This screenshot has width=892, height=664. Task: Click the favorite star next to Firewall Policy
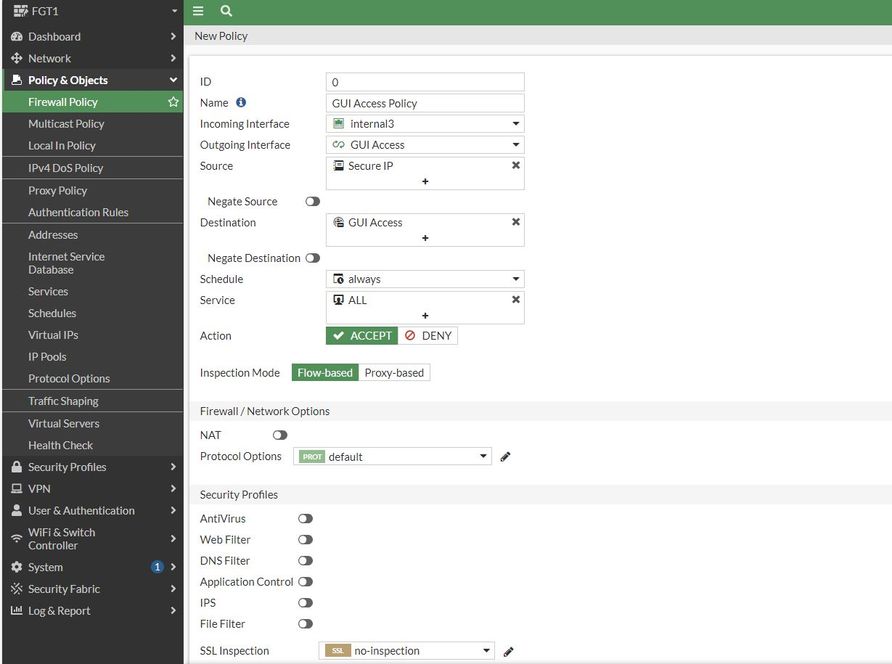coord(174,102)
